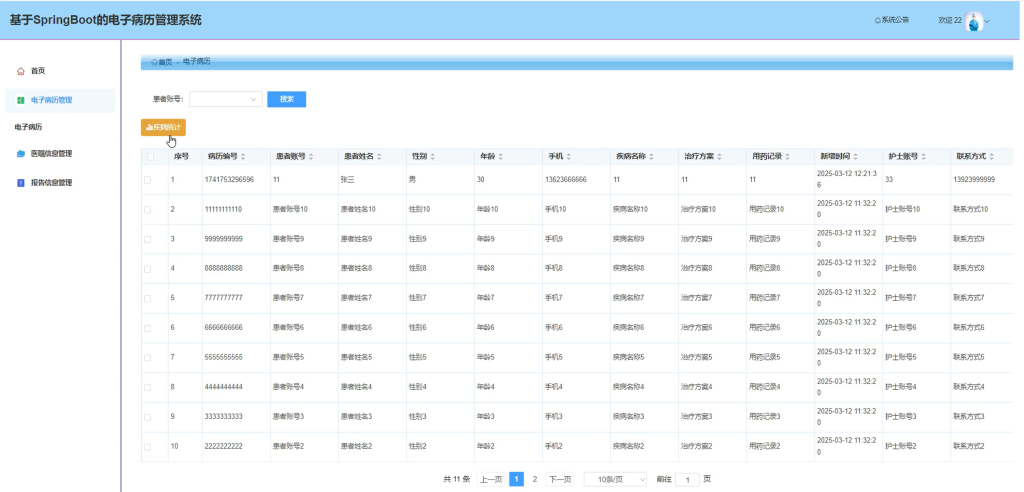Click phone number 13623666666 cell
Image resolution: width=1024 pixels, height=492 pixels.
[x=566, y=180]
